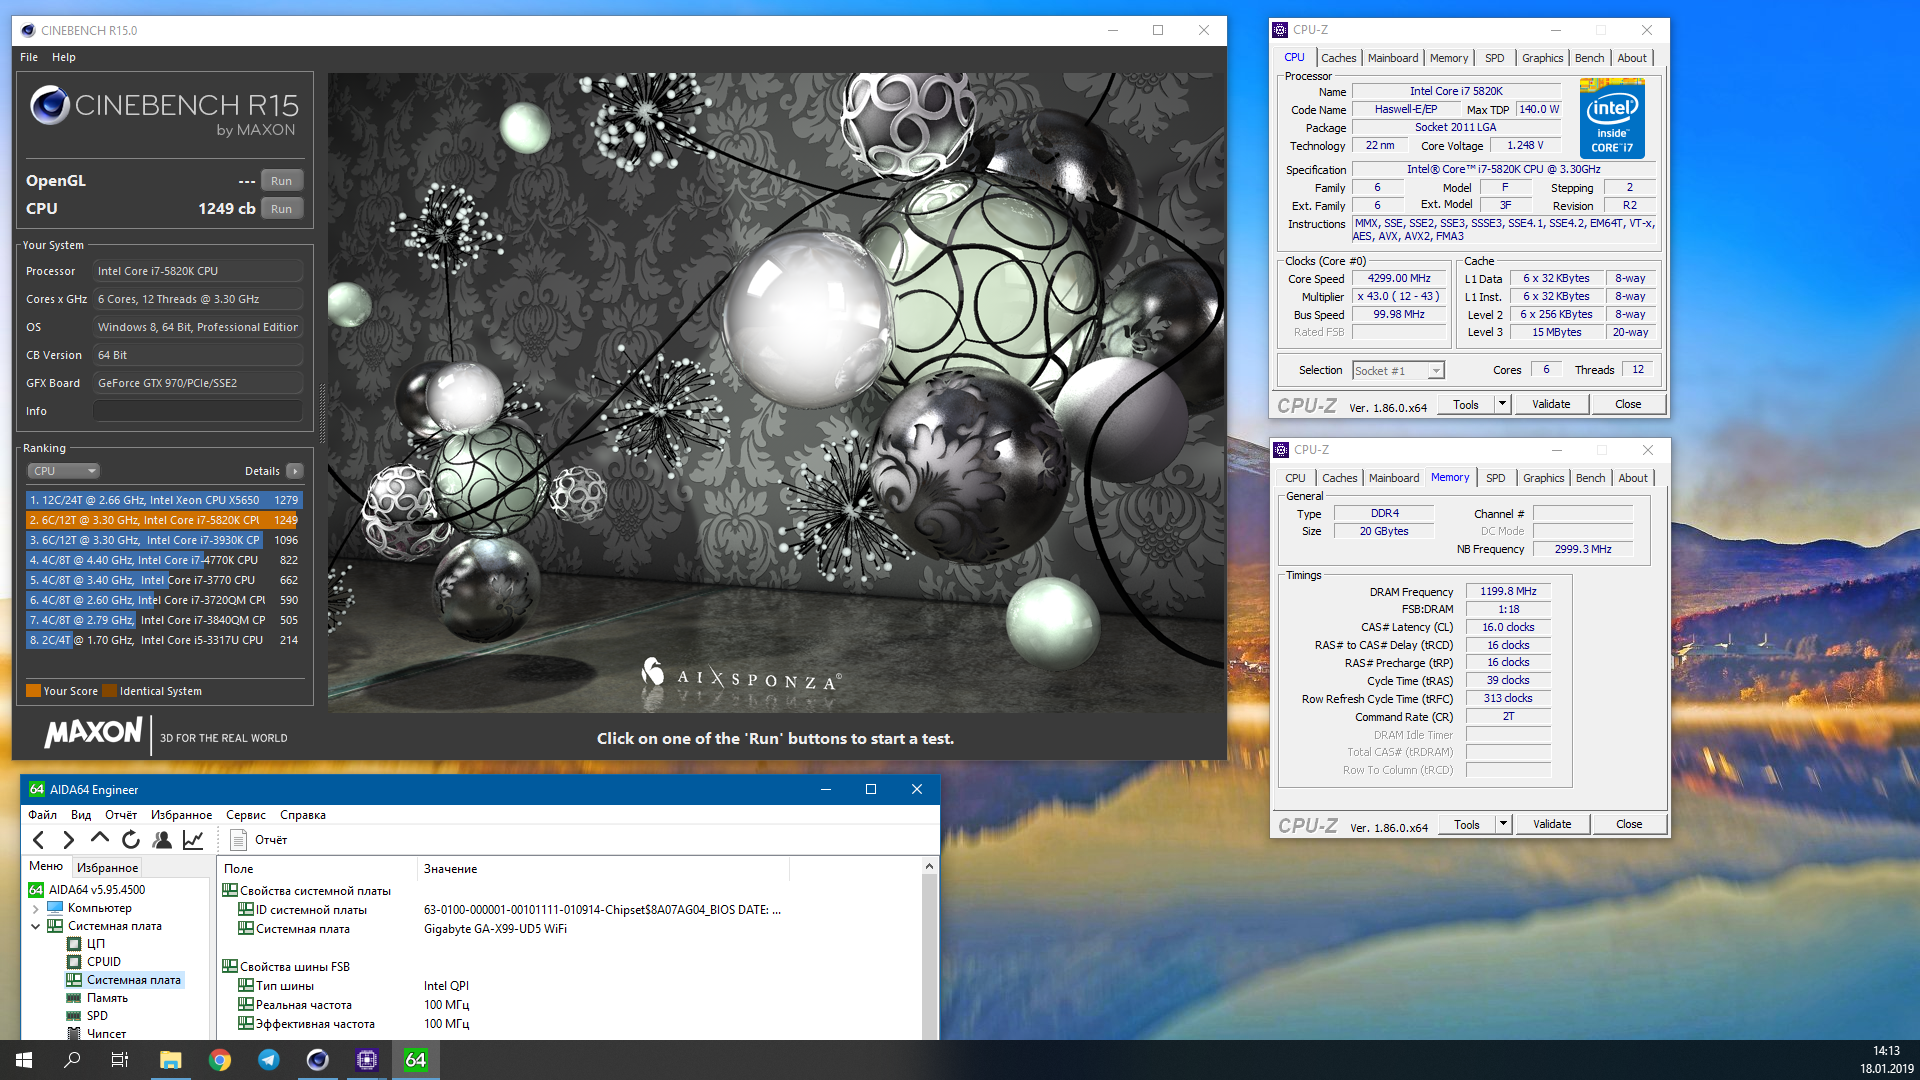
Task: Open the Details arrow in Cinebench Ranking
Action: [x=295, y=471]
